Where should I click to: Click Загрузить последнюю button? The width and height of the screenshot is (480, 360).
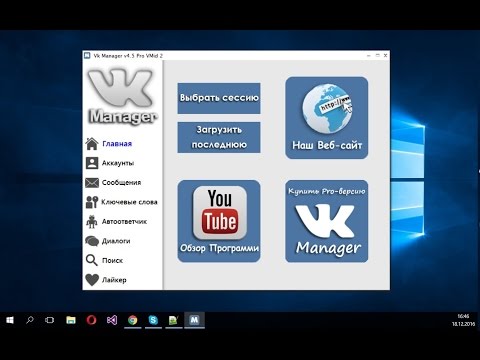pyautogui.click(x=219, y=137)
